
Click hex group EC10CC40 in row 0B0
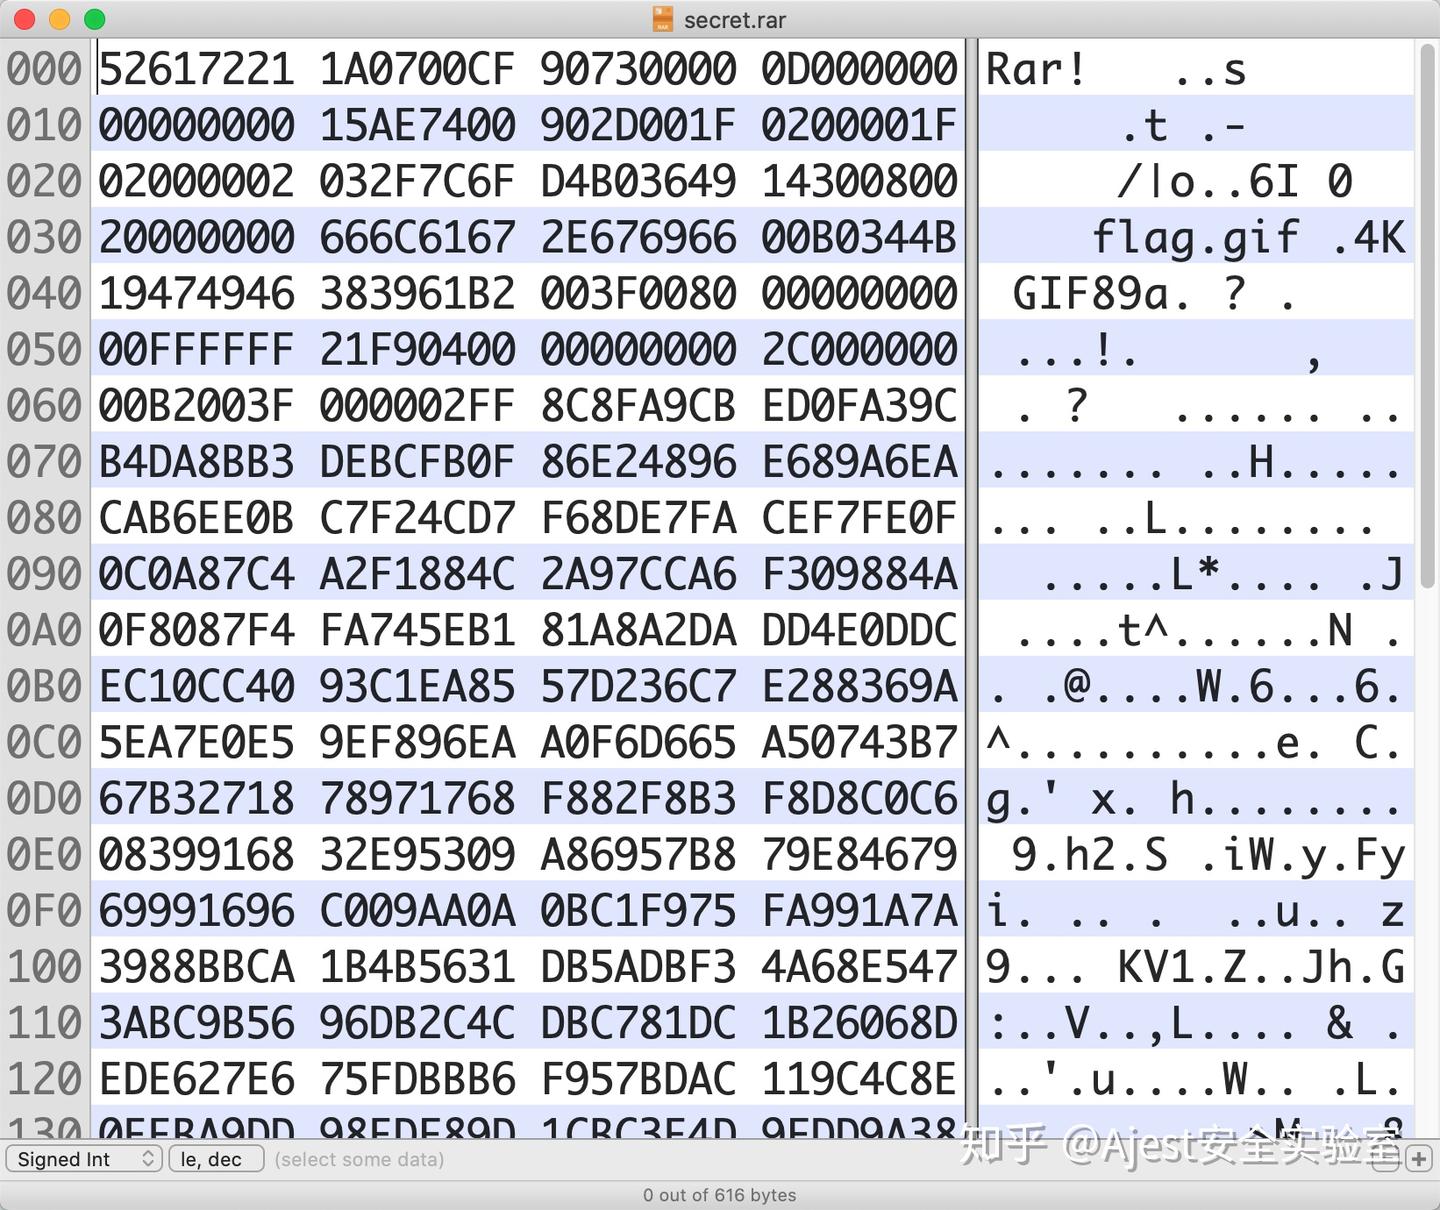click(x=196, y=686)
